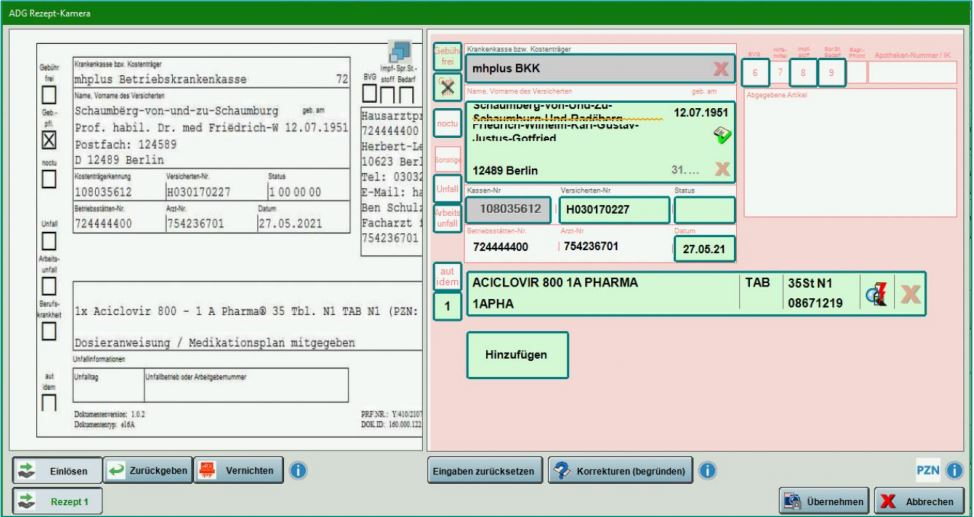Viewport: 974px width, 517px height.
Task: Click the Krankenkasse field mhplus BKK
Action: click(x=600, y=69)
